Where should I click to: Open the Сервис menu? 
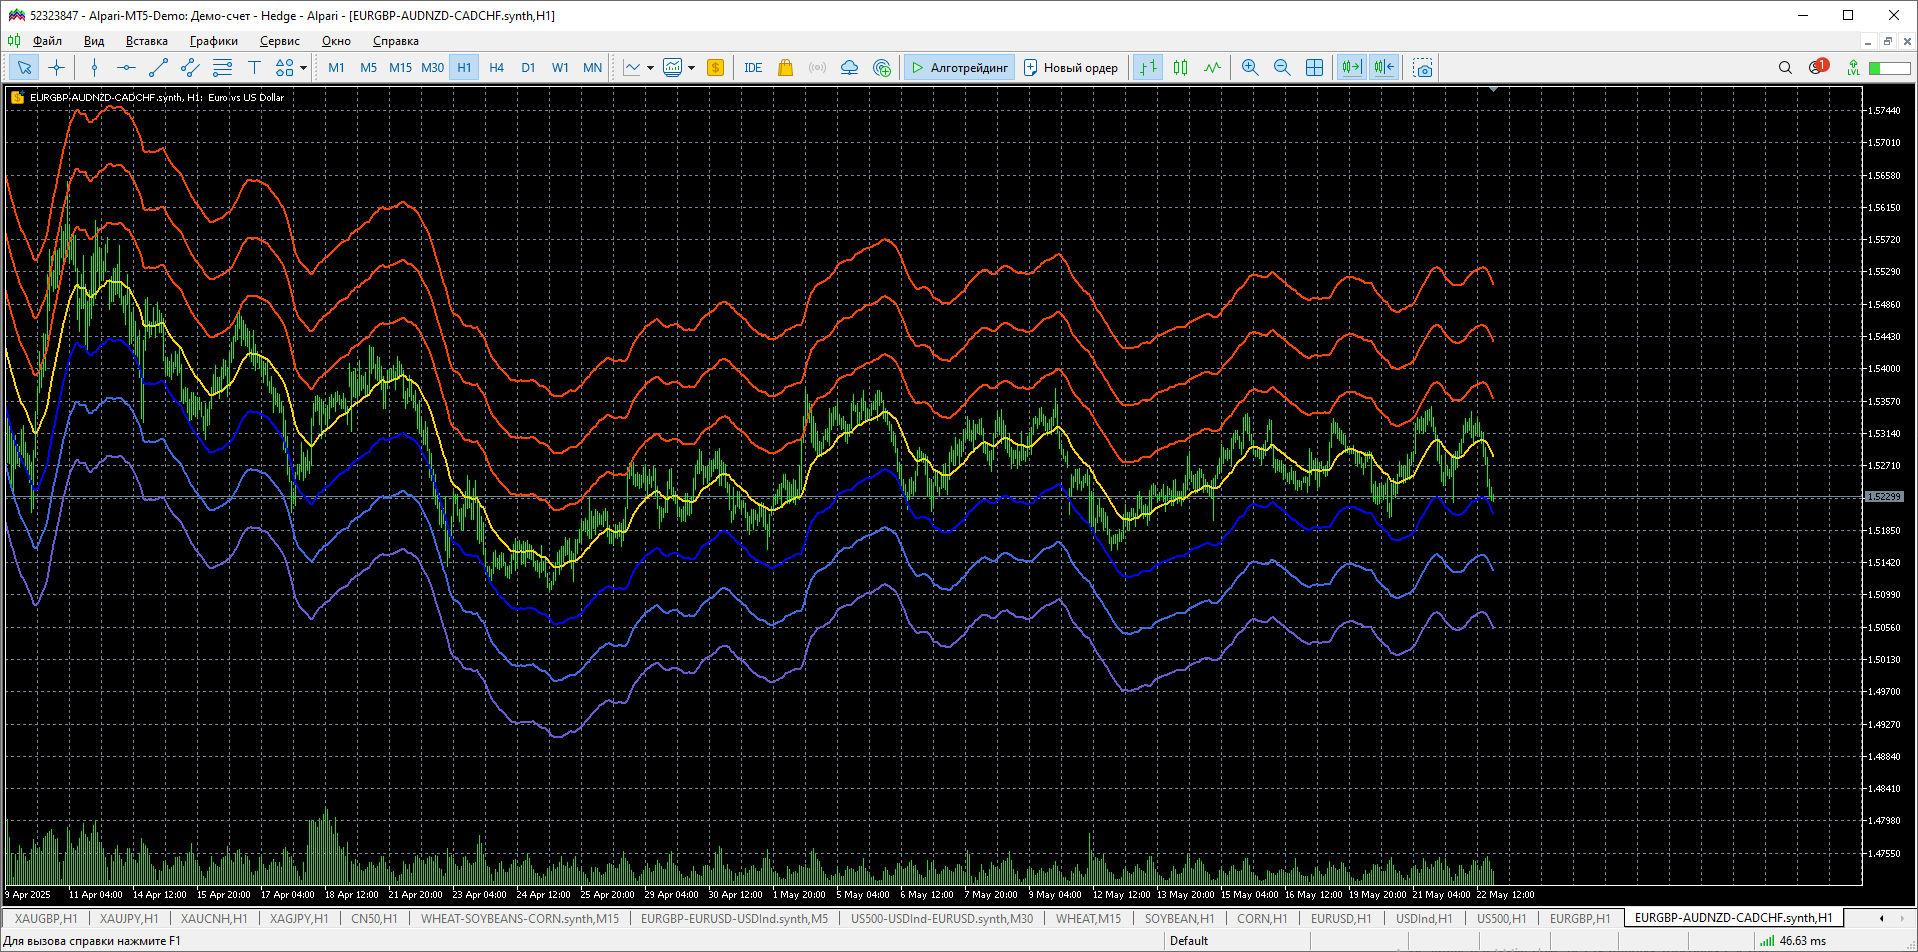click(279, 41)
